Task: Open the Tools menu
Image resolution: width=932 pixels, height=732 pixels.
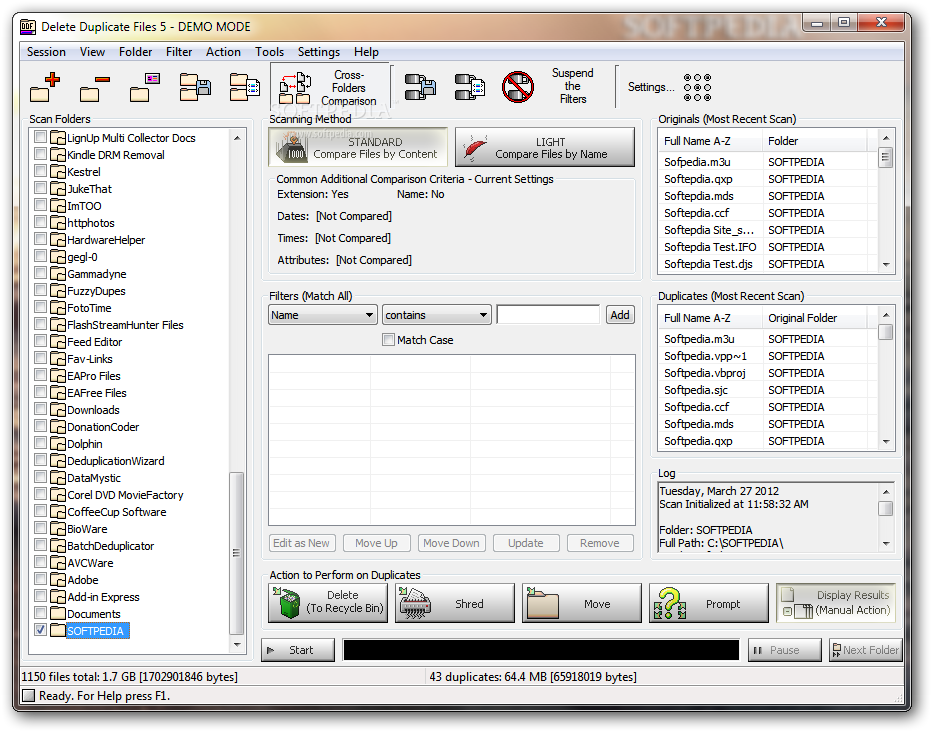Action: click(269, 52)
